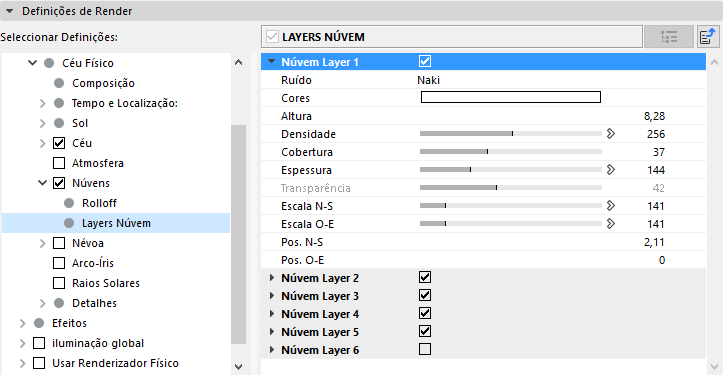Disable the Núvem Layer 2 checkbox
Viewport: 723px width, 375px height.
(x=425, y=277)
